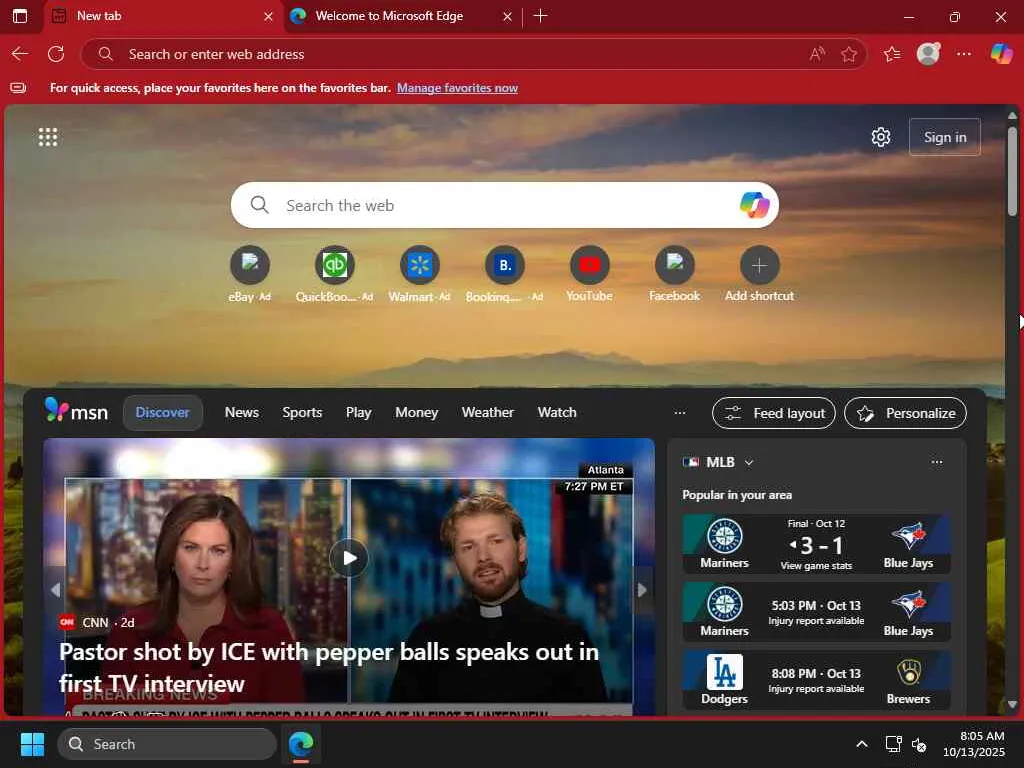Click Popular in your area text

(x=737, y=495)
